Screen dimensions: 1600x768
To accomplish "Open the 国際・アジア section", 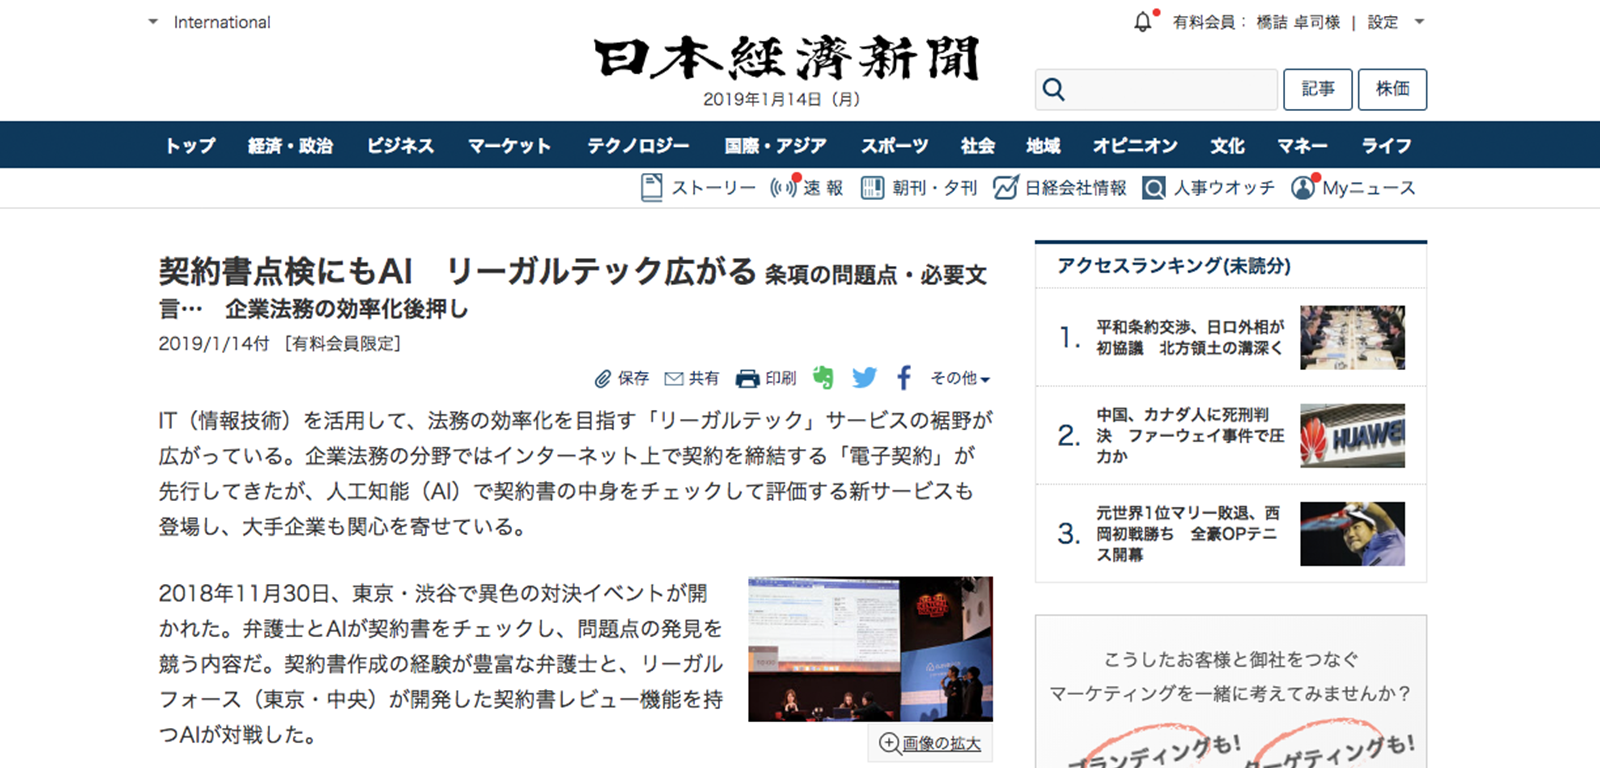I will (775, 146).
